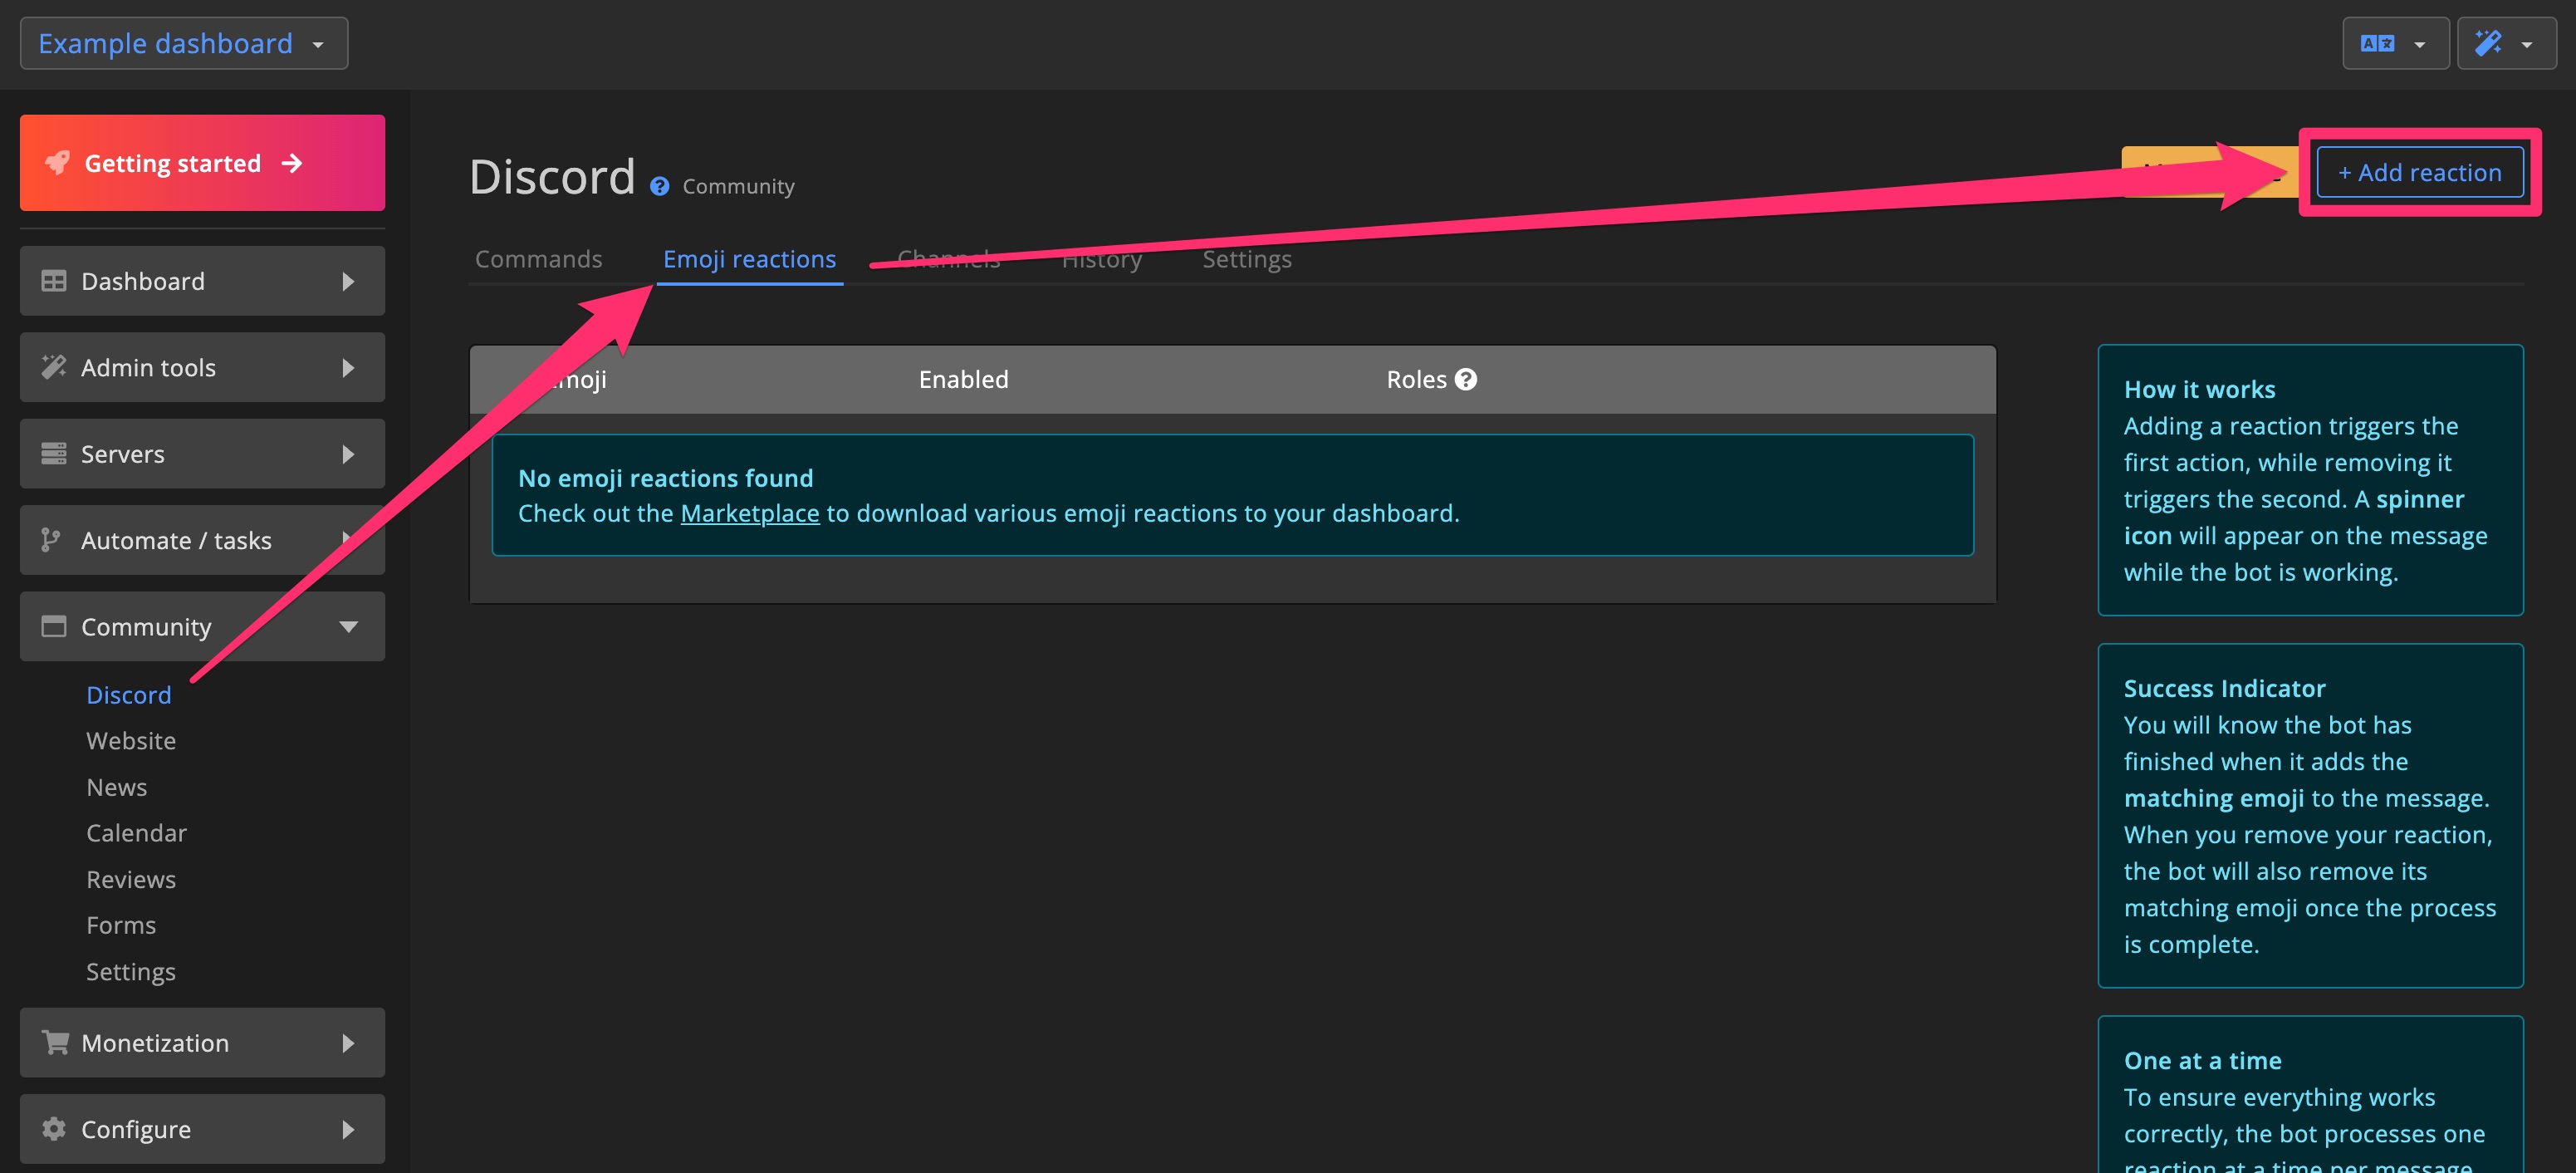2576x1173 pixels.
Task: Open Website under Community
Action: coord(131,741)
